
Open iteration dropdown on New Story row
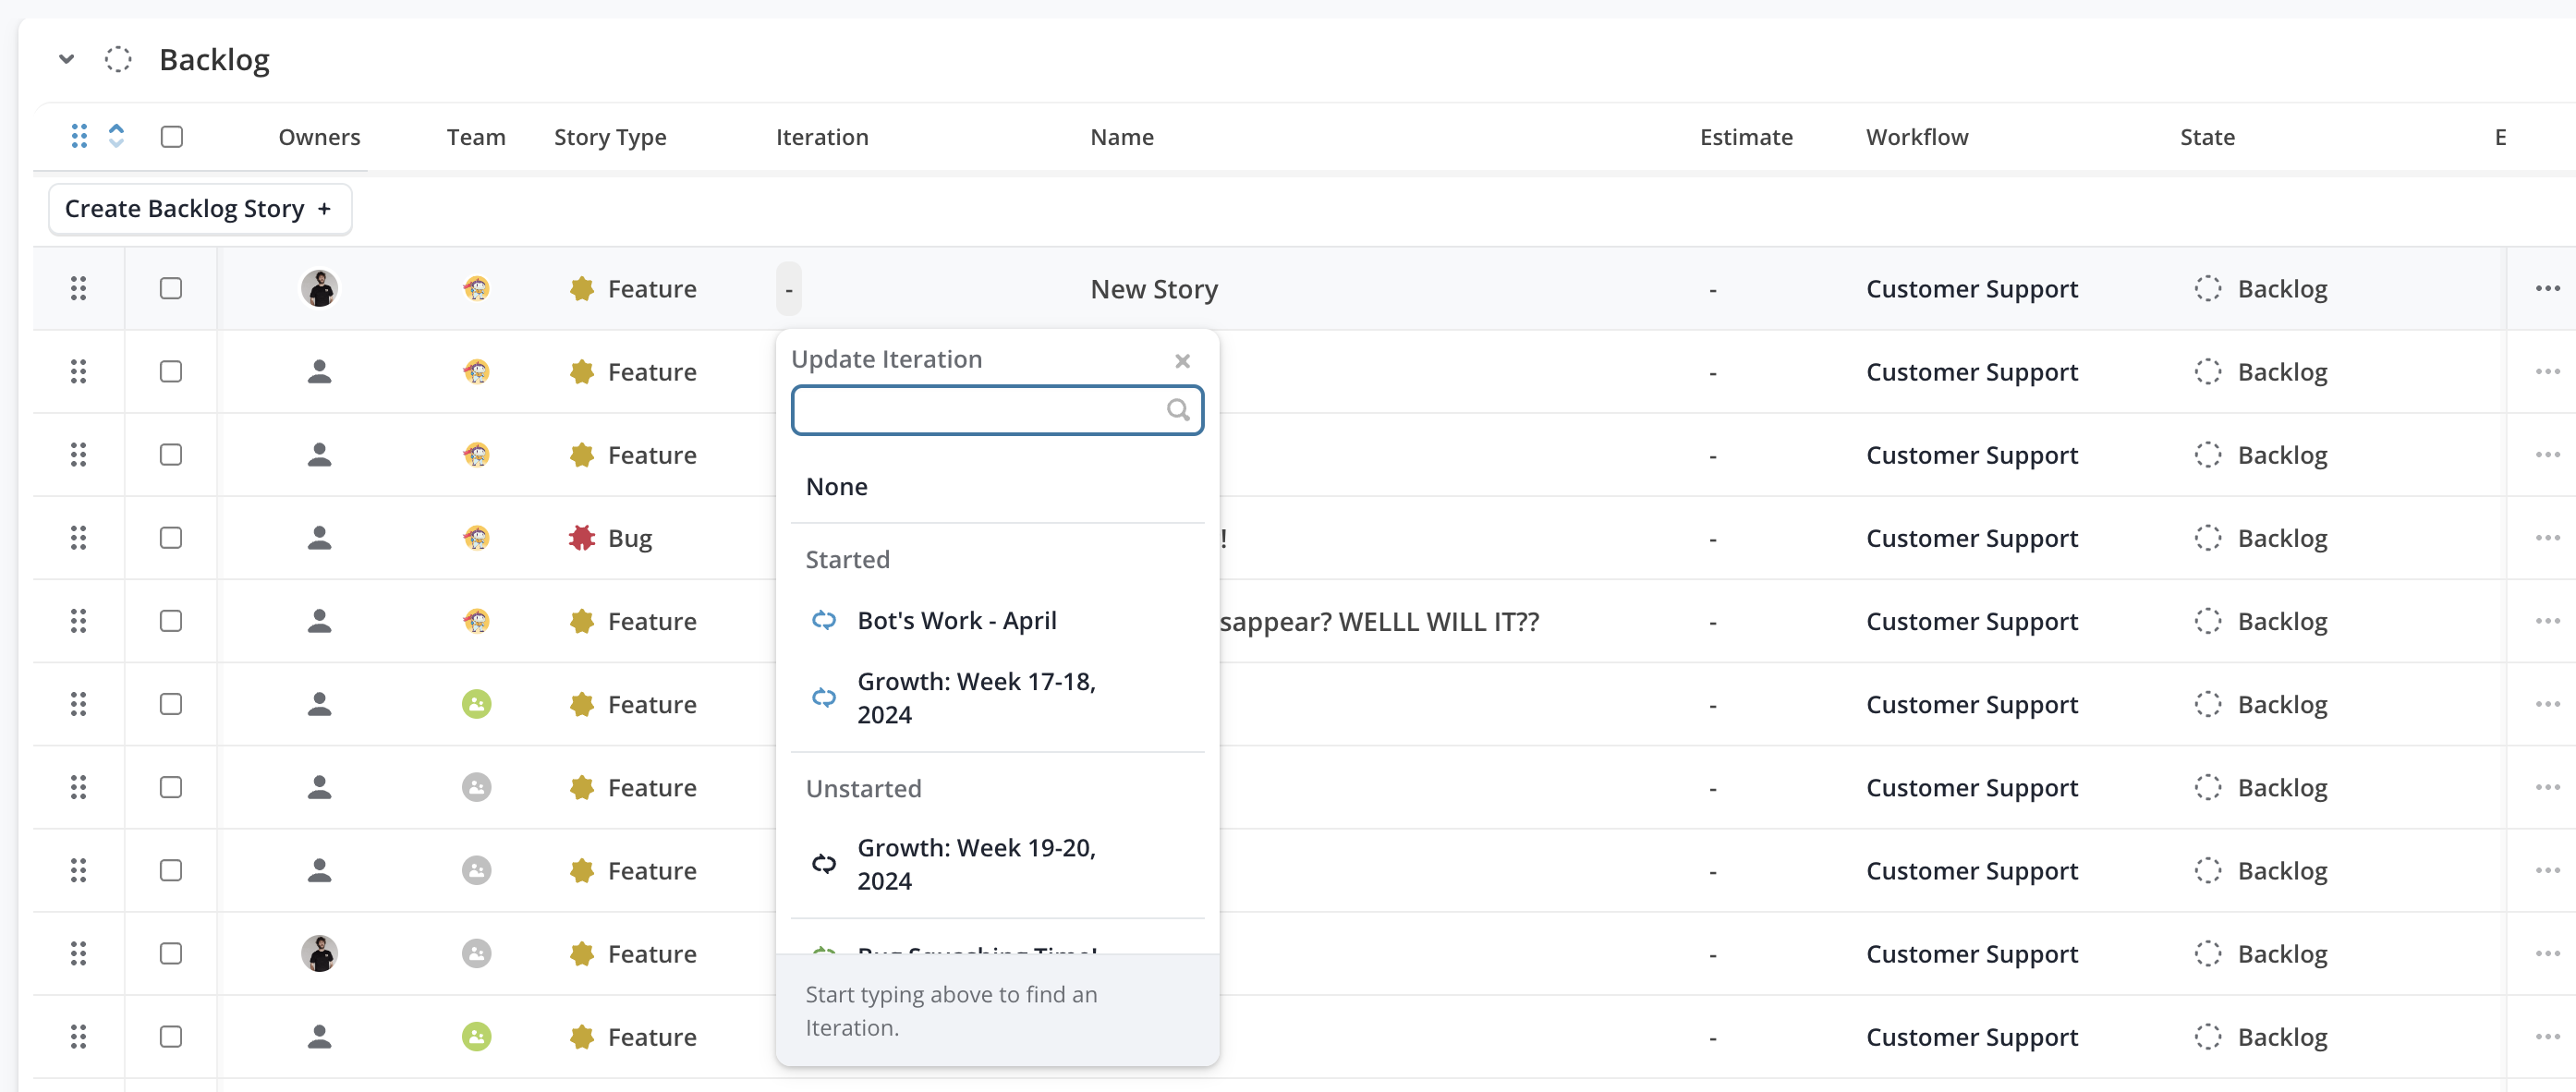point(788,289)
